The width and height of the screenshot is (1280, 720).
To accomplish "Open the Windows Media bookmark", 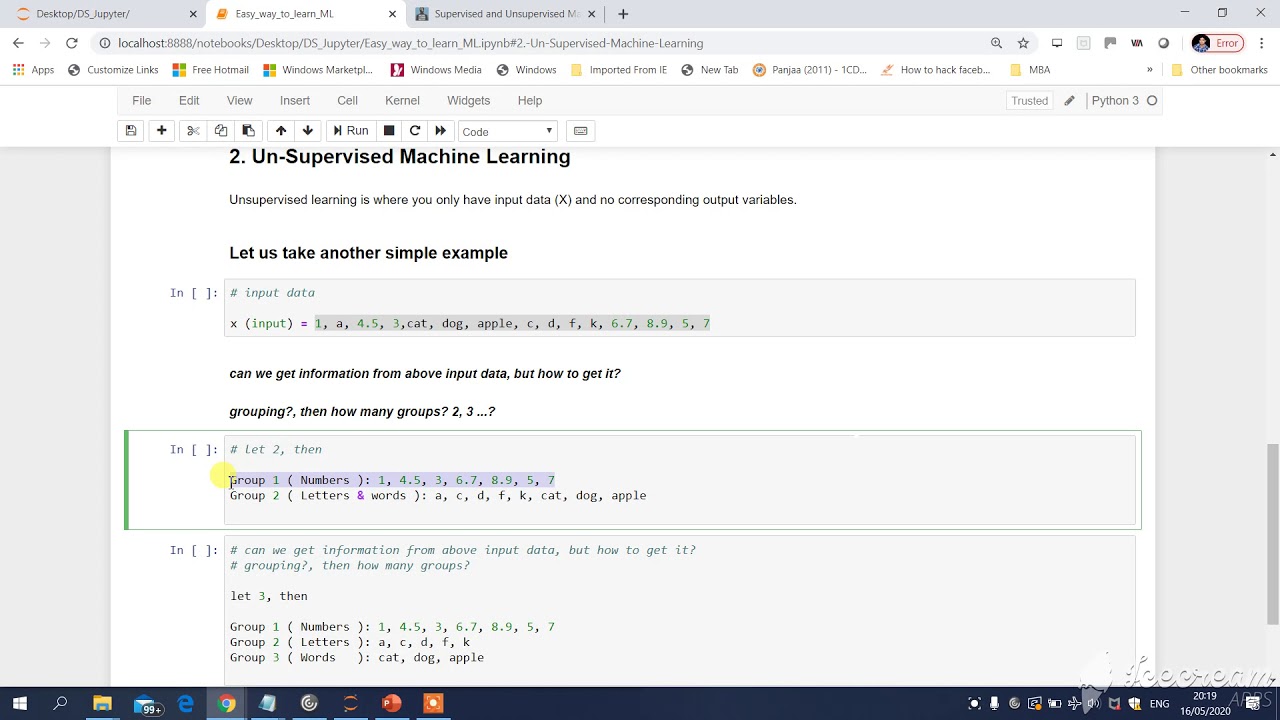I will click(x=436, y=70).
